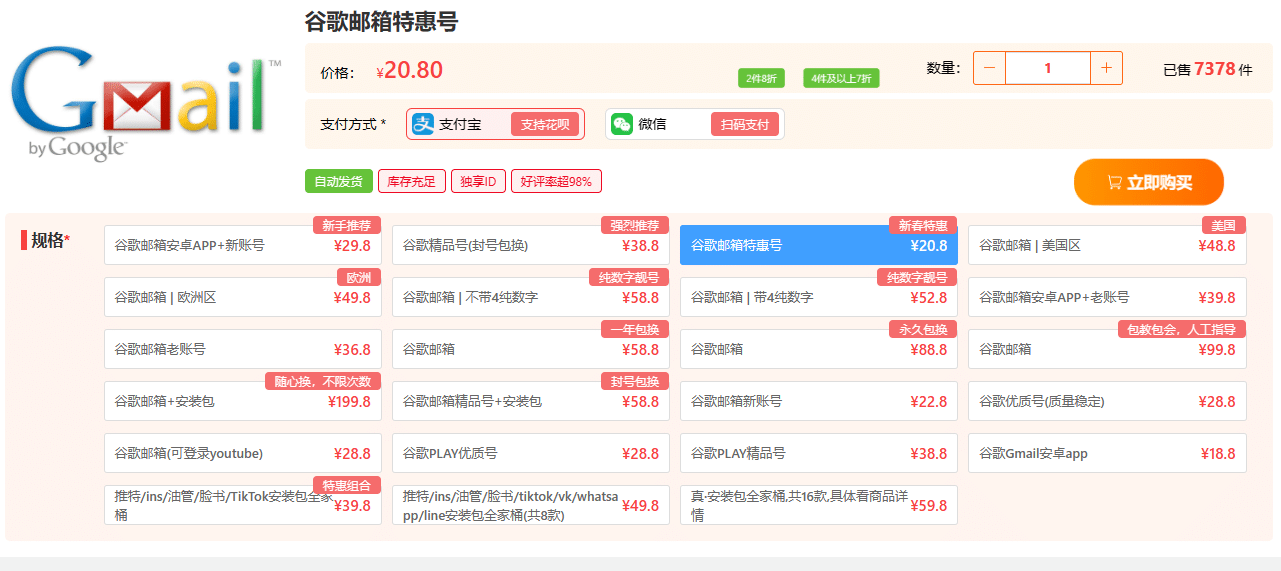This screenshot has height=571, width=1281.
Task: Click the 欧洲 badge
Action: pyautogui.click(x=359, y=277)
